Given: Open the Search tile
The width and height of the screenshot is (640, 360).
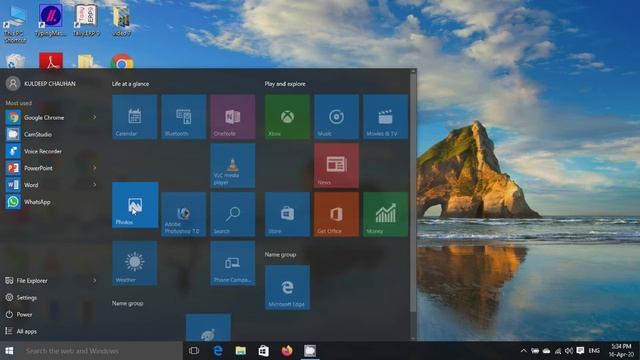Looking at the screenshot, I should [233, 214].
